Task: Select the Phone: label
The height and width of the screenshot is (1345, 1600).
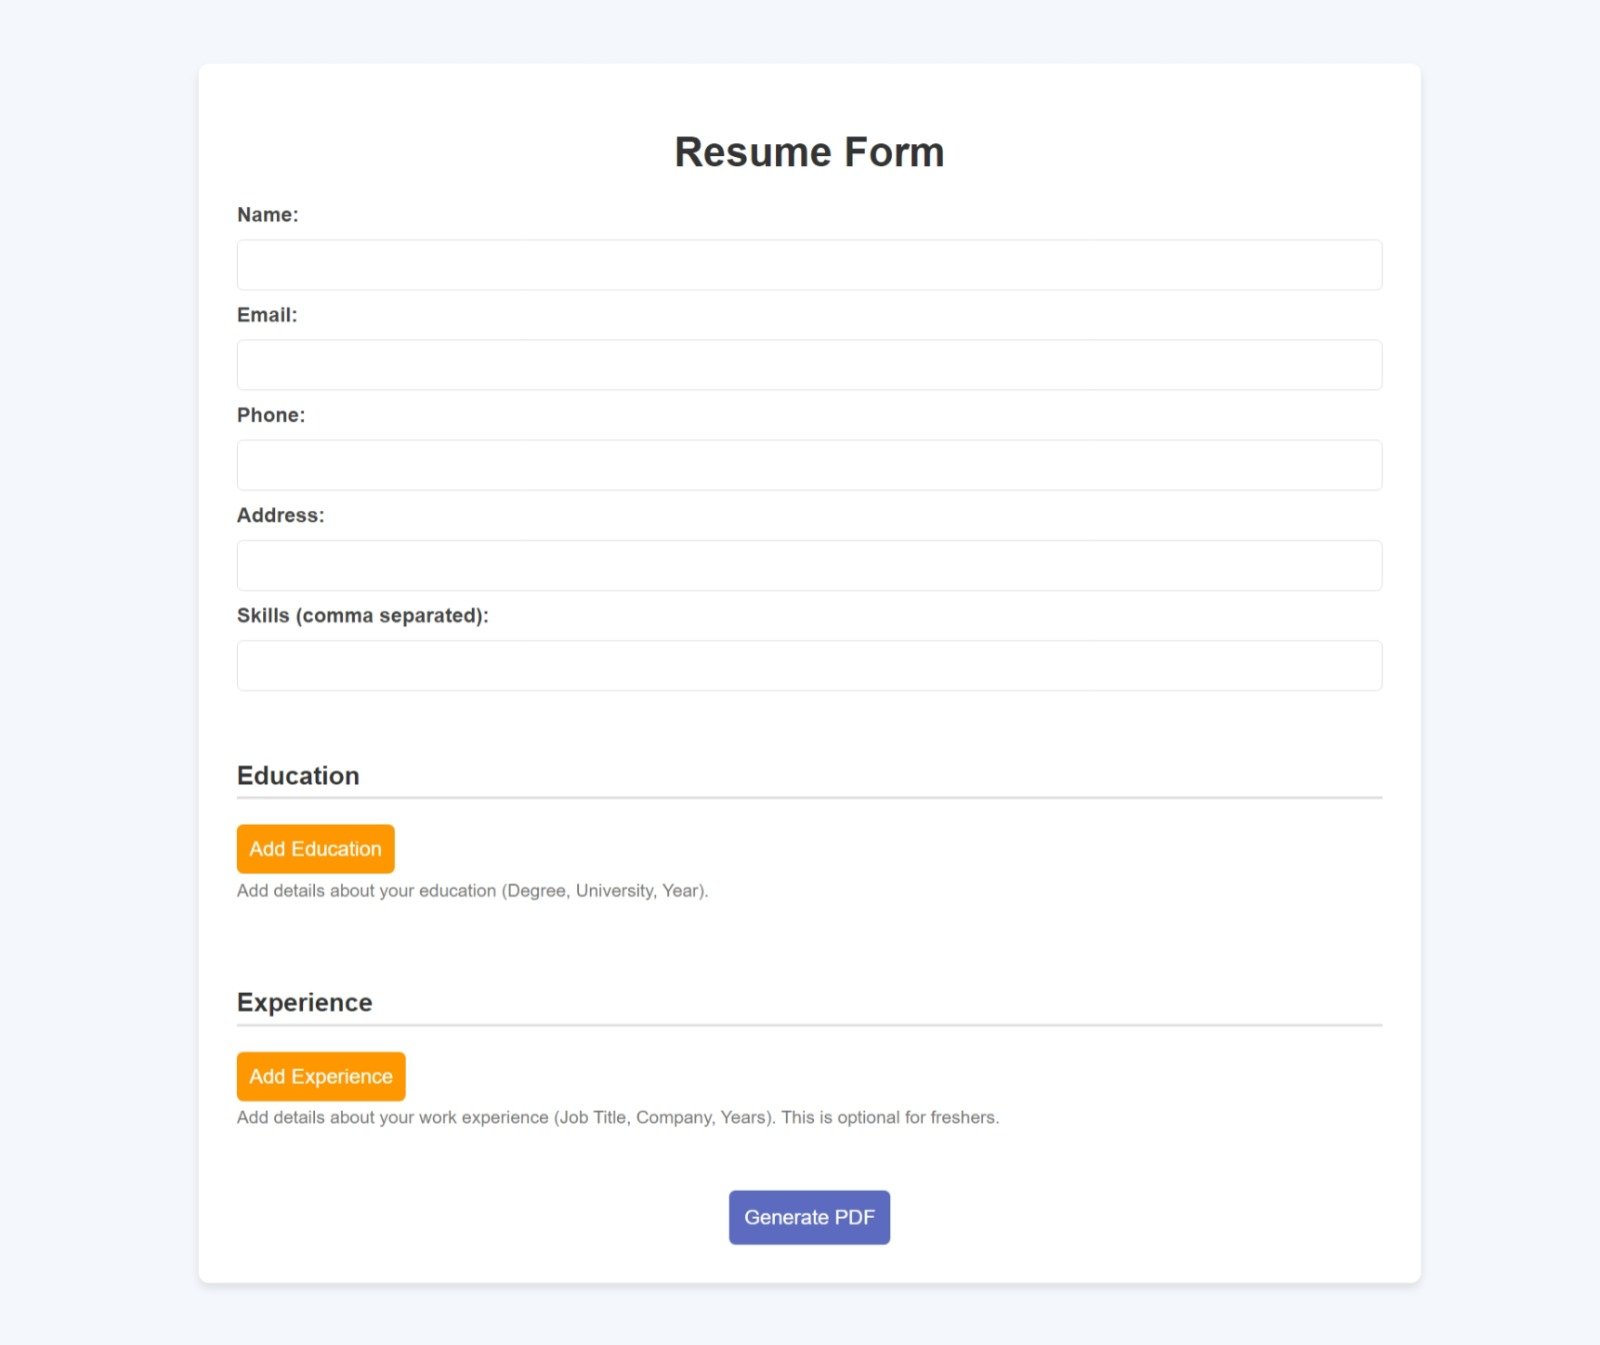Action: [x=271, y=415]
